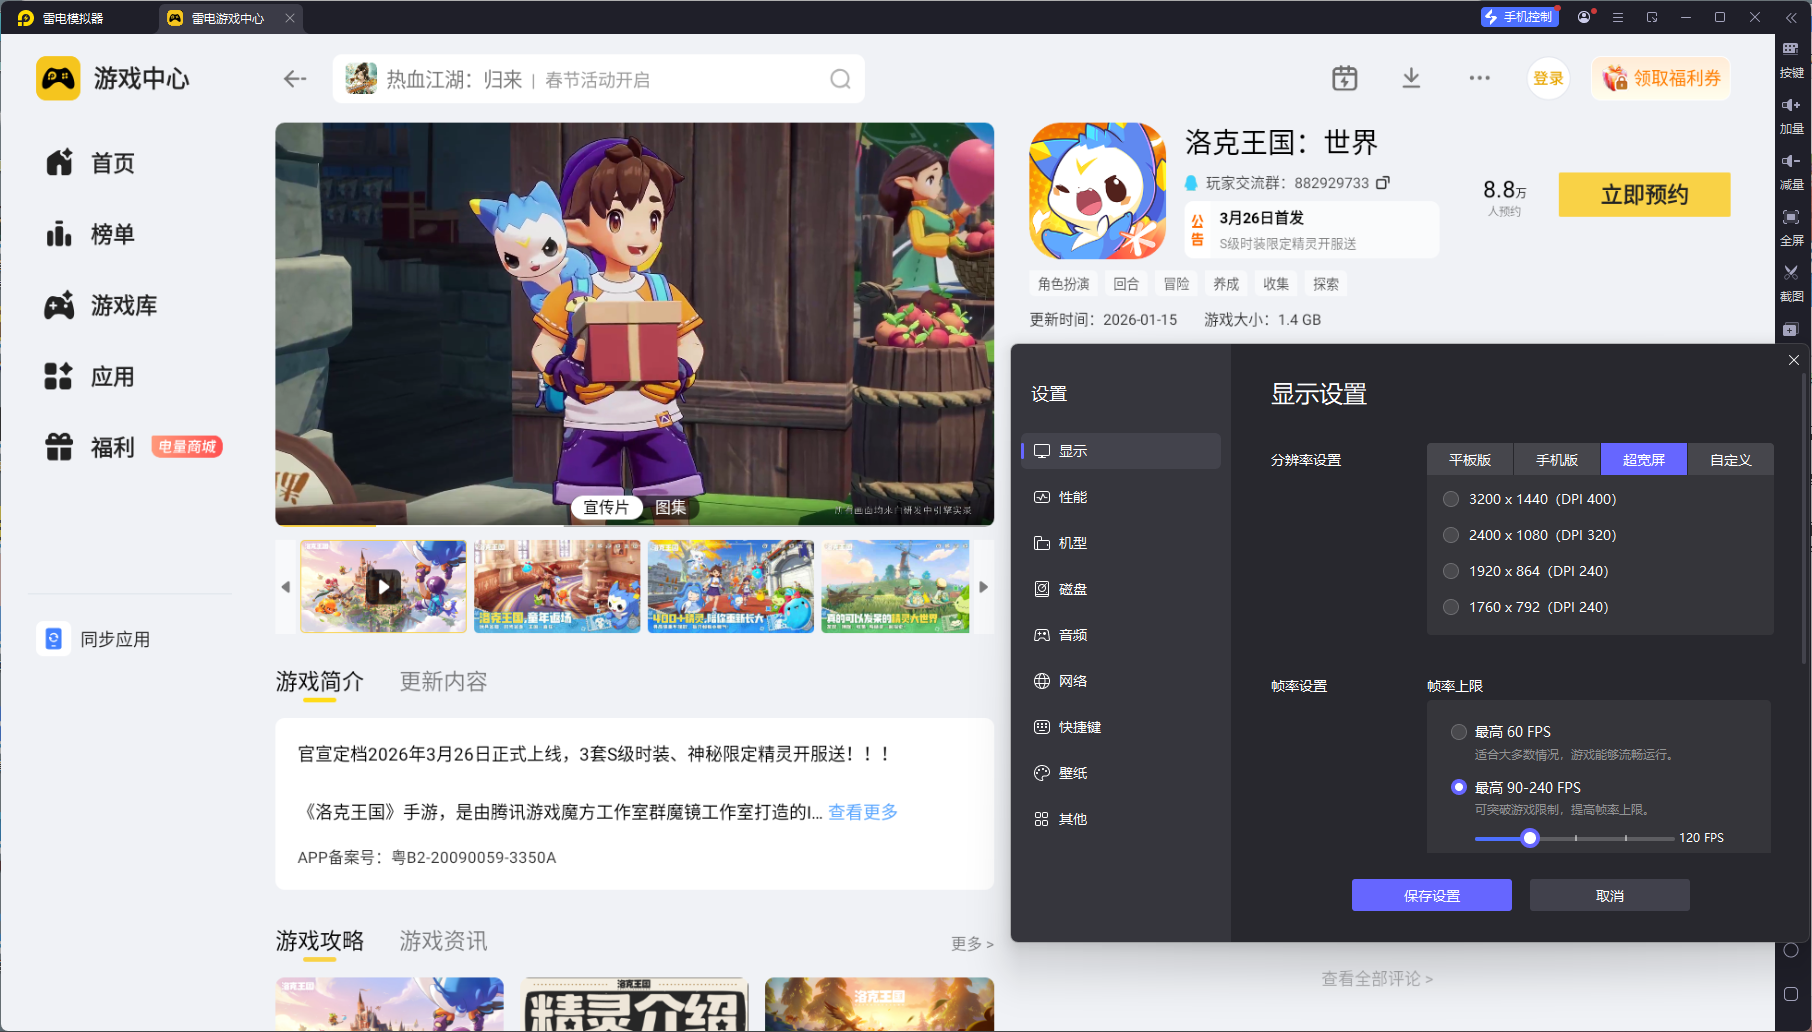Take a screenshot with 截图 scissors

[1791, 283]
